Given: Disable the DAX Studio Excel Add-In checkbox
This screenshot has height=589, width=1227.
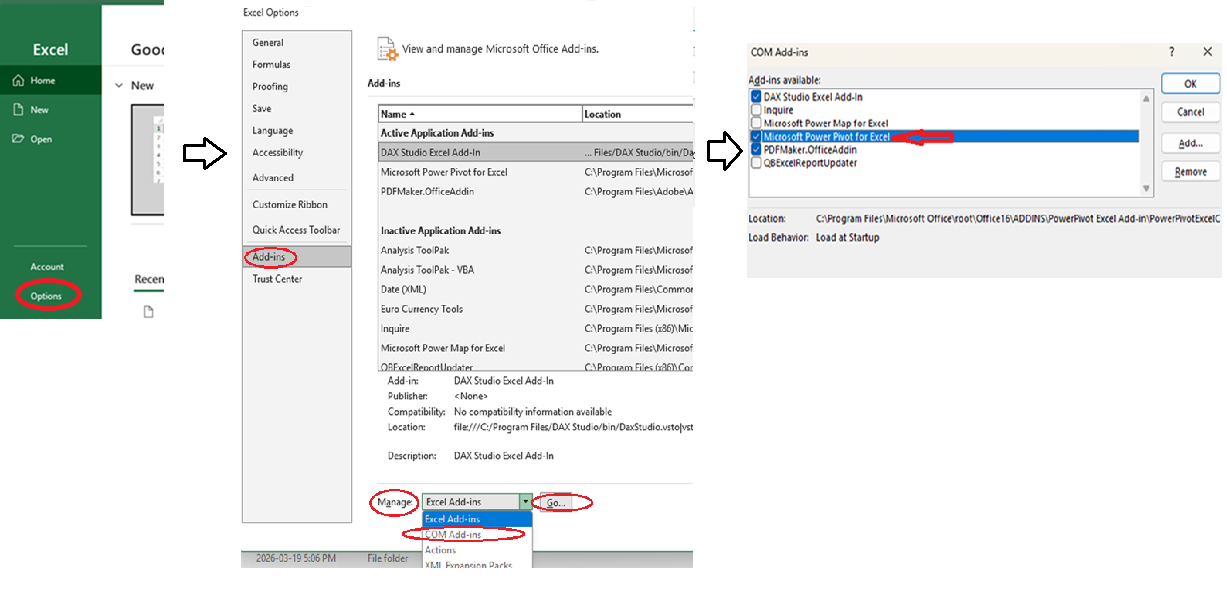Looking at the screenshot, I should coord(755,96).
